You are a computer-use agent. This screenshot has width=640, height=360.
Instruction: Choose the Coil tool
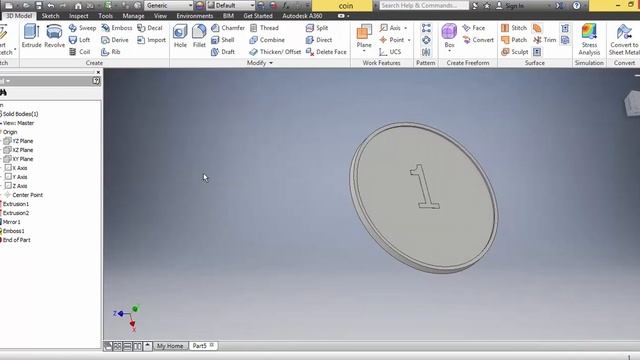[x=80, y=52]
